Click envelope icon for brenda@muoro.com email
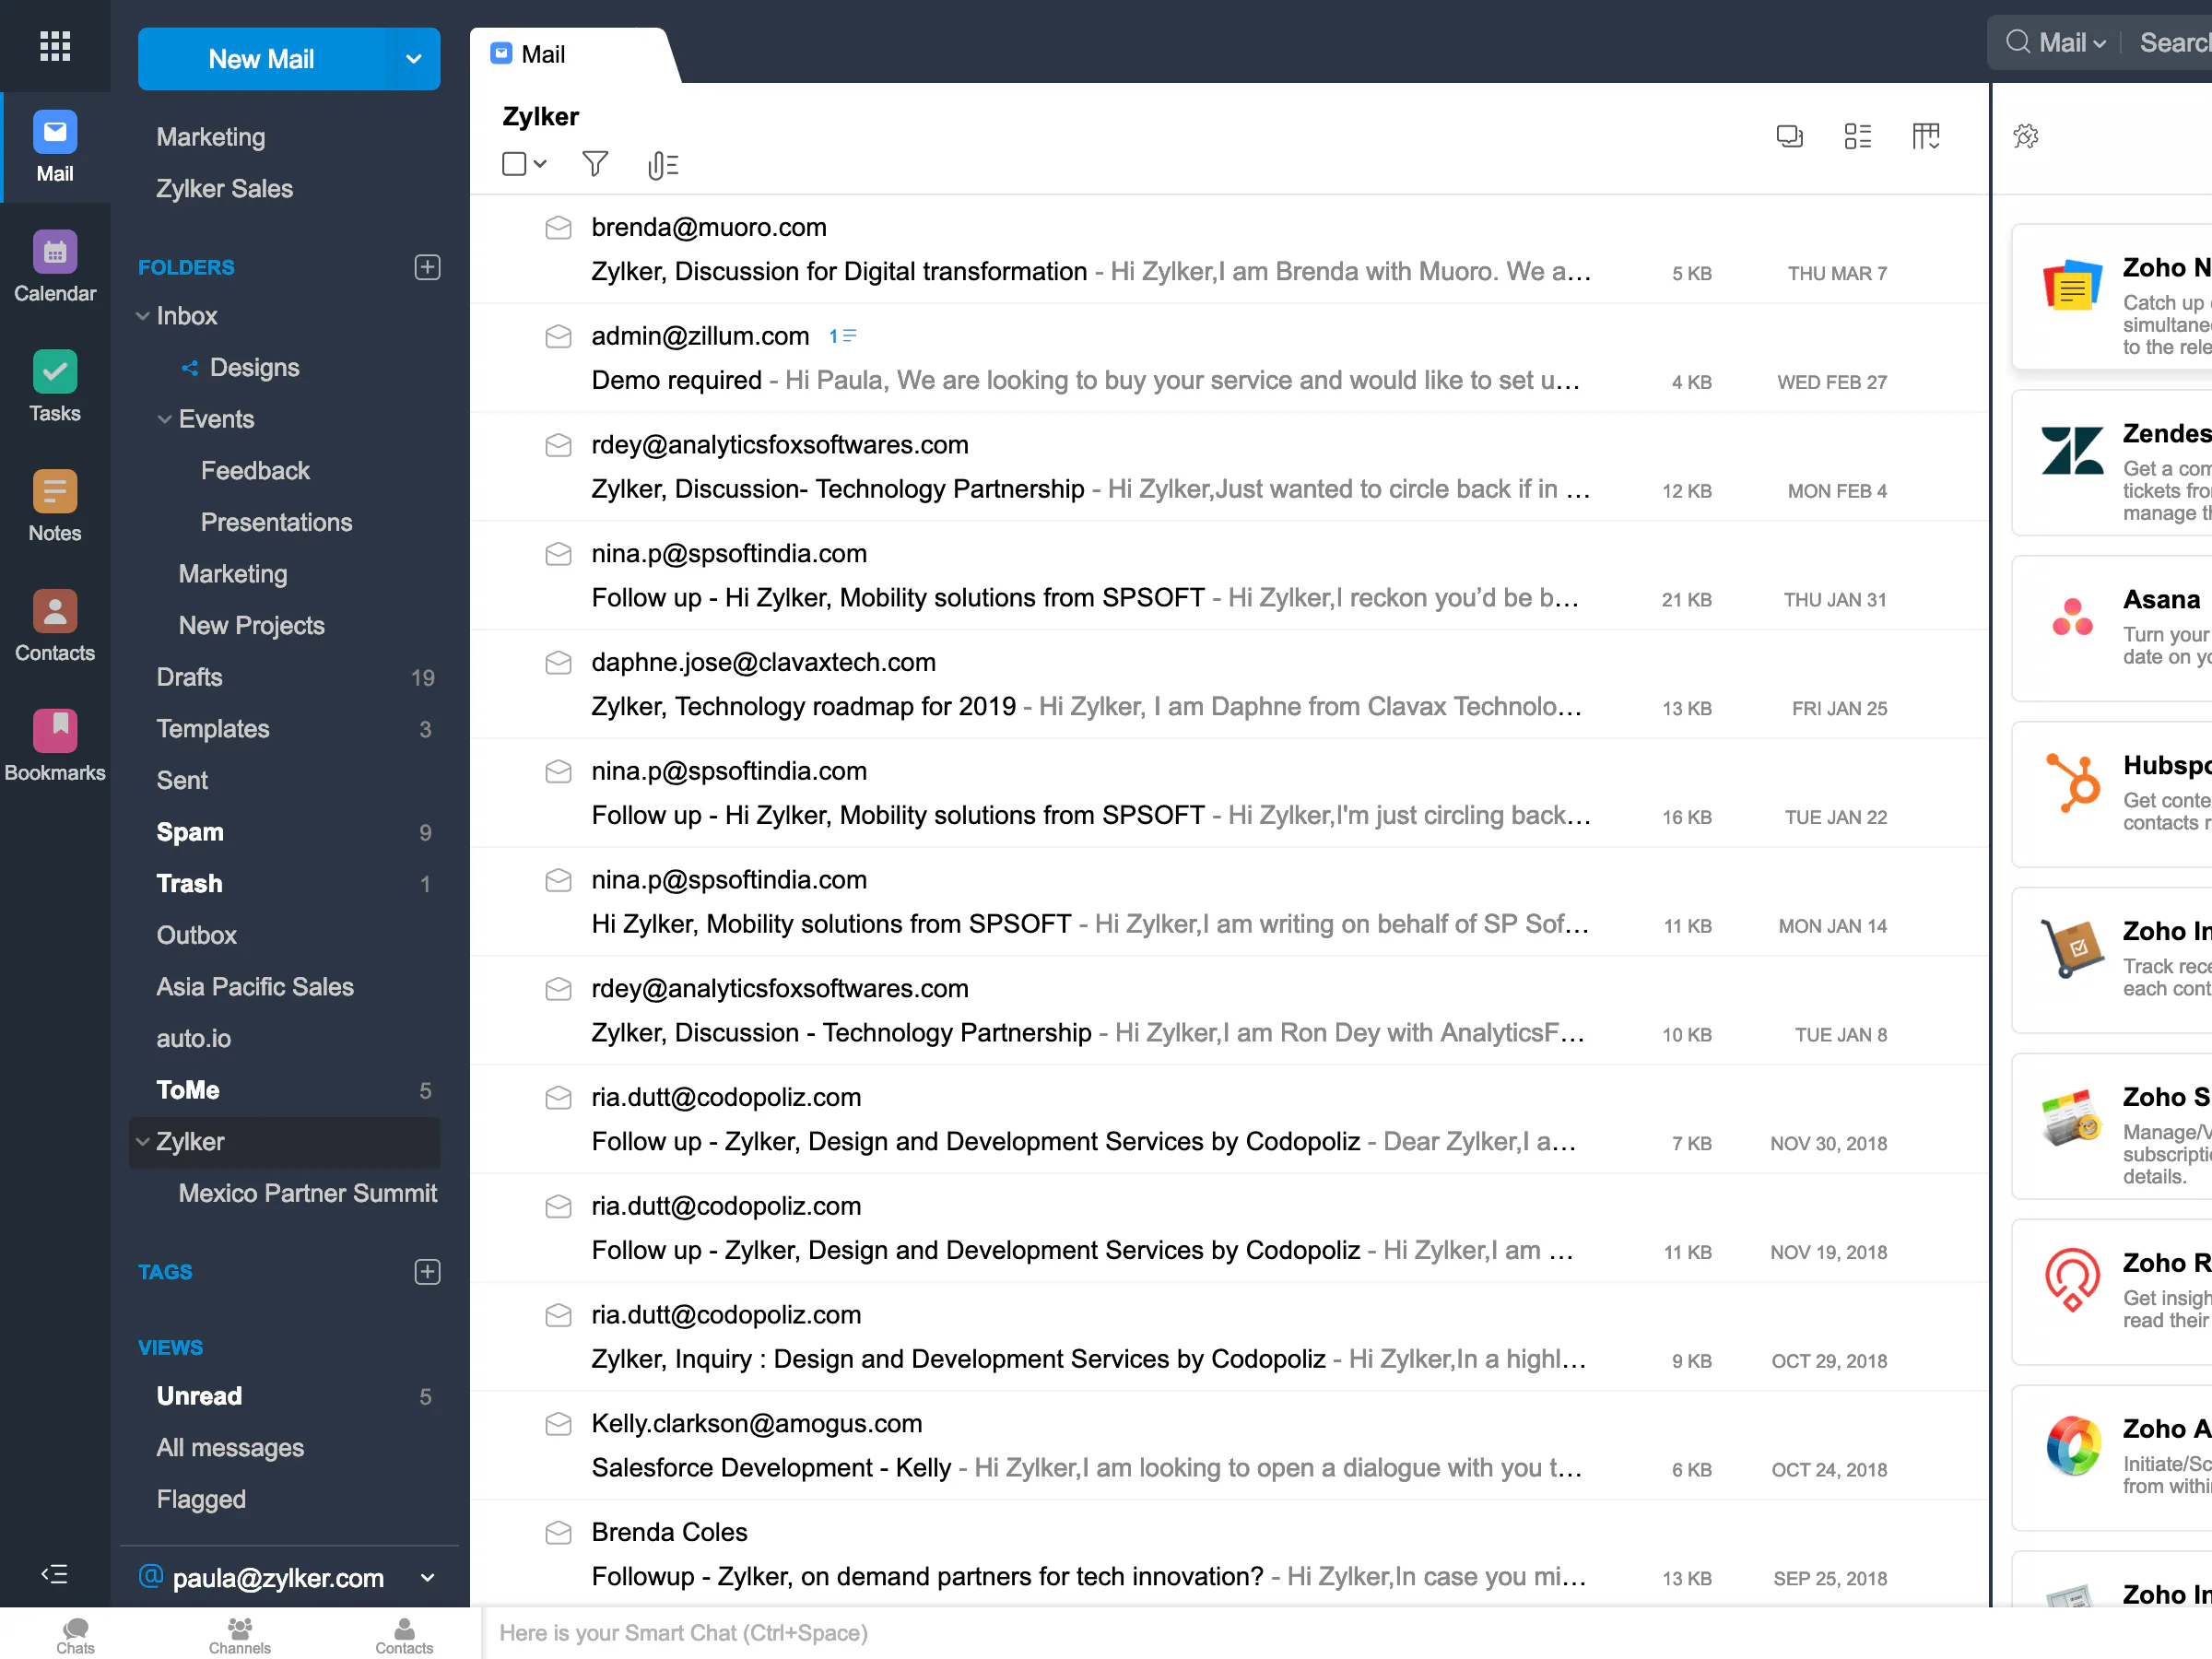 (x=558, y=228)
